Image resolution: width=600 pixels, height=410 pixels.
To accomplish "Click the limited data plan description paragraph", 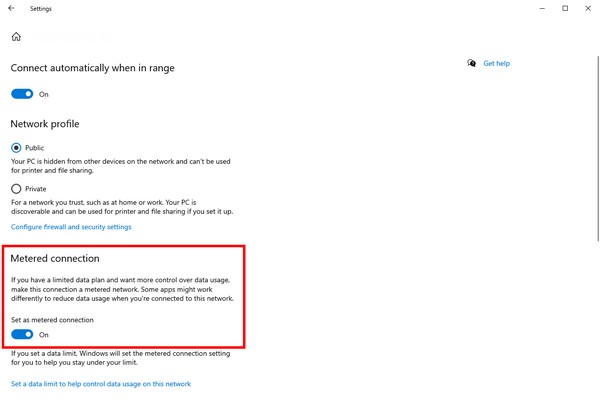I will click(x=122, y=290).
